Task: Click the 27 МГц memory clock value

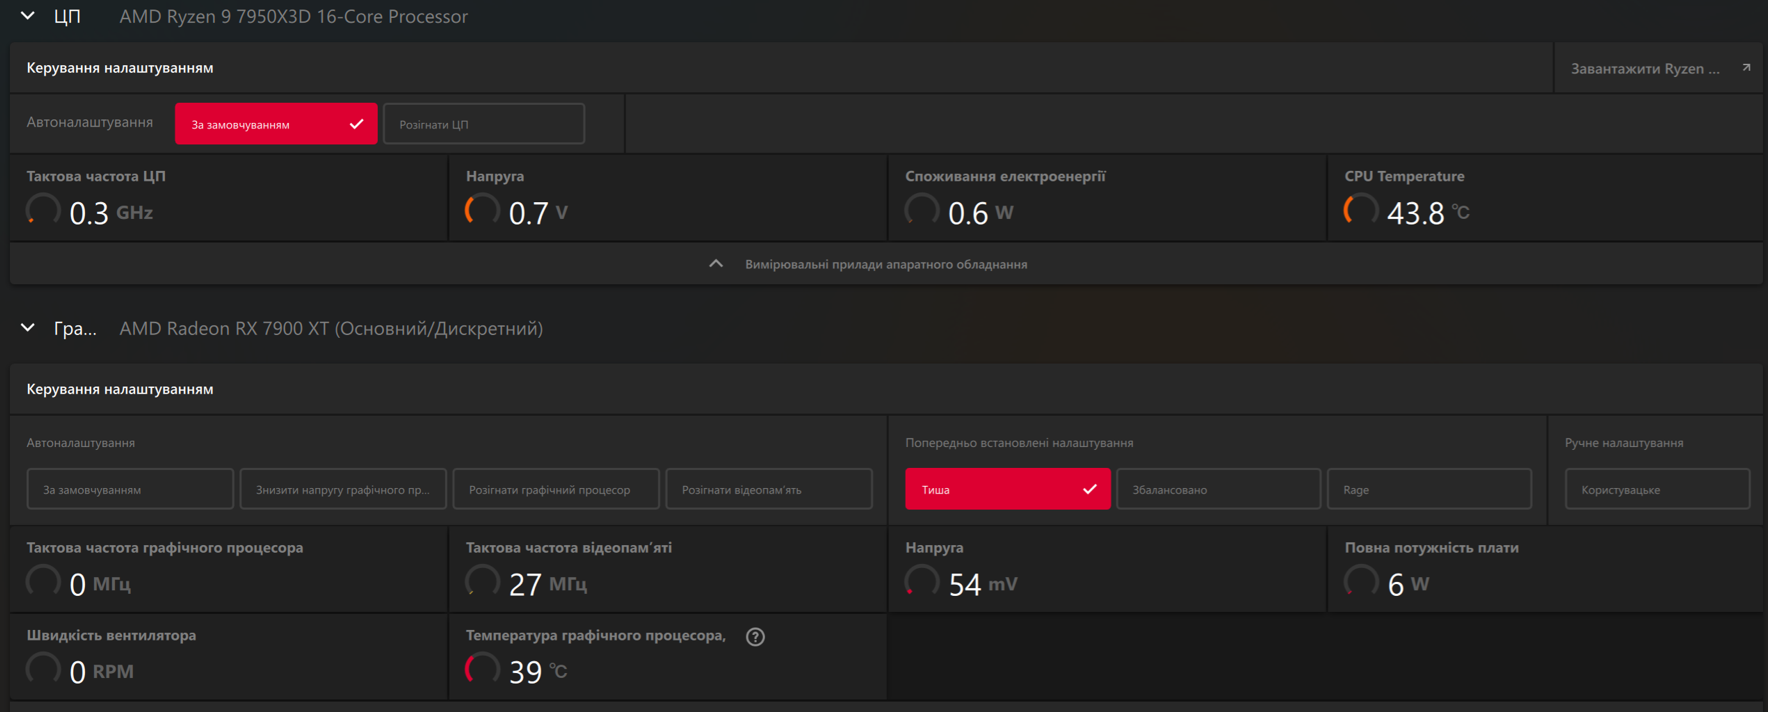Action: tap(548, 584)
